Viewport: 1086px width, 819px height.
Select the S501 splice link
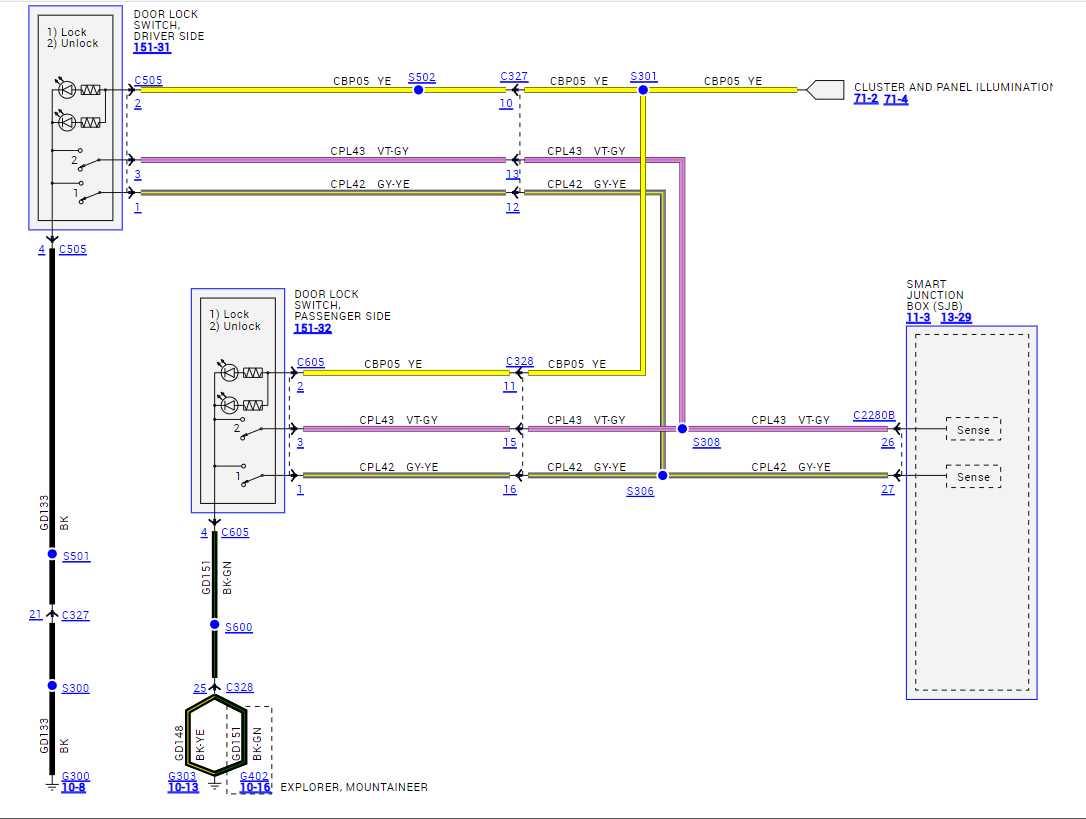click(x=76, y=556)
